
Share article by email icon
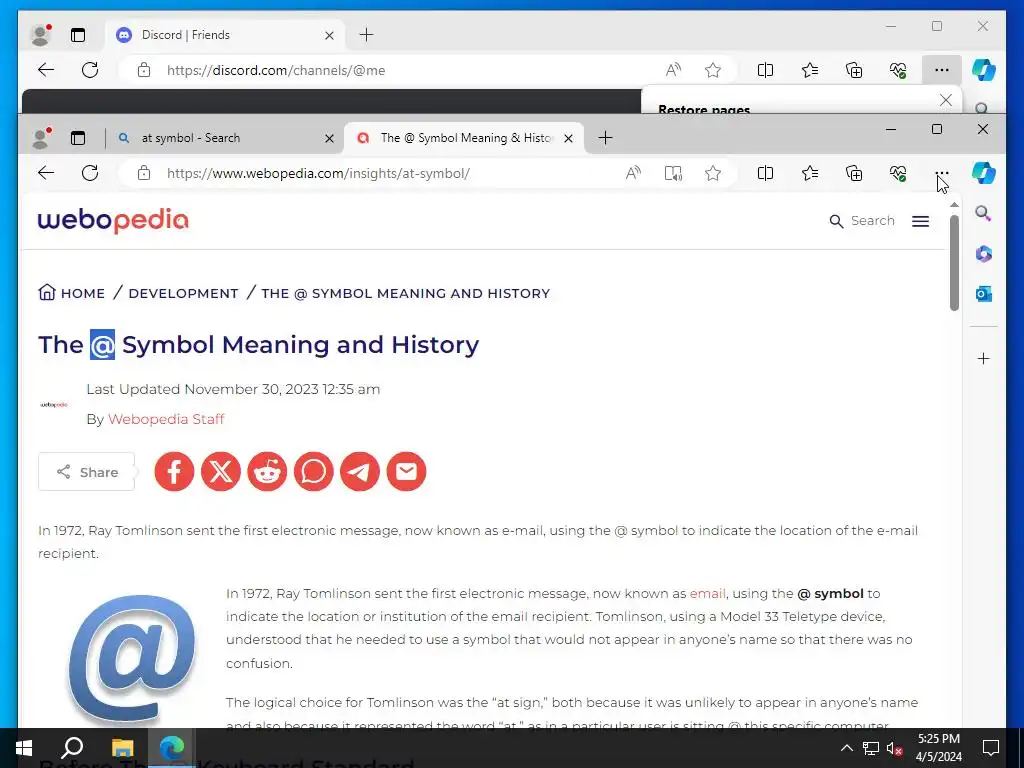406,472
